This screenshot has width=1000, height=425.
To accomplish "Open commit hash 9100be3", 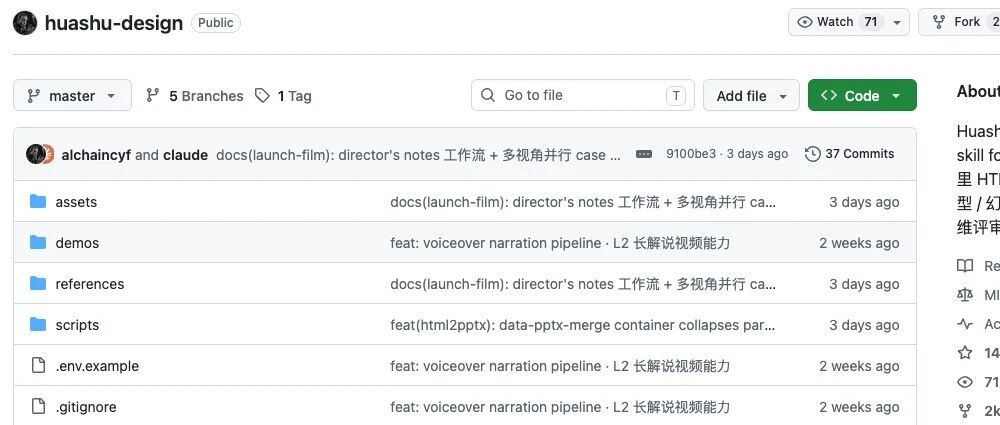I will pos(691,154).
